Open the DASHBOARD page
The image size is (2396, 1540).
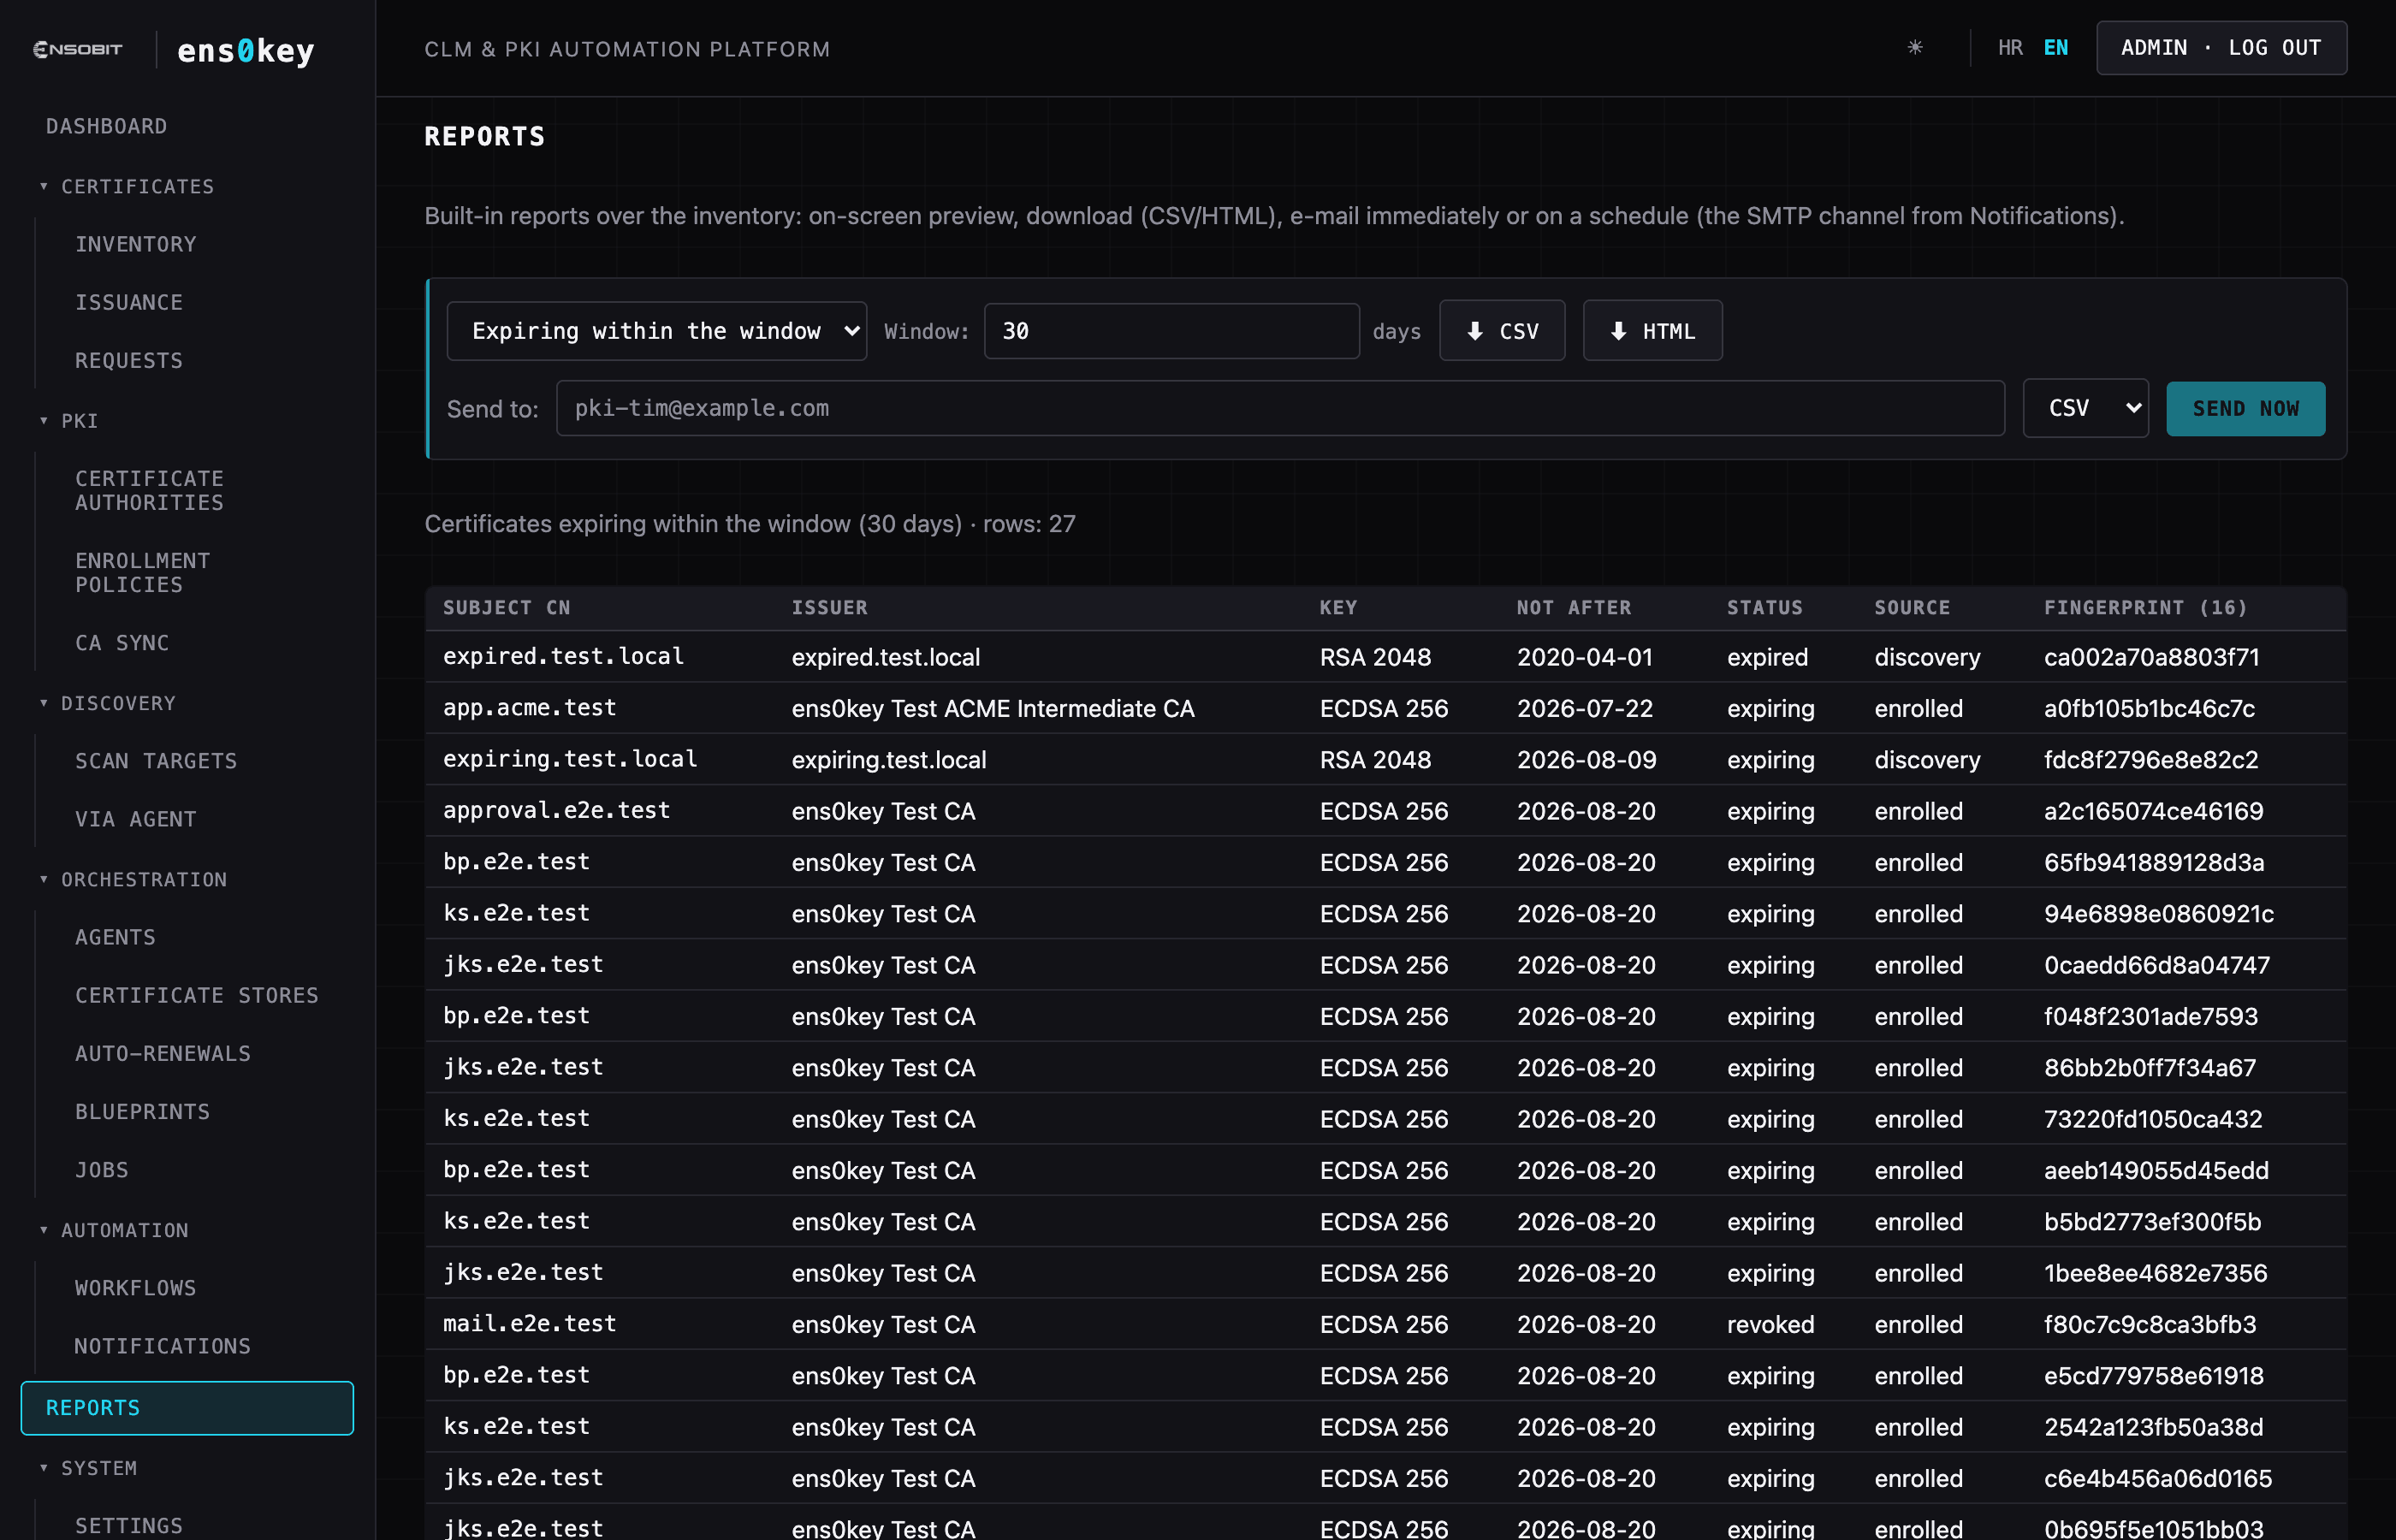coord(107,126)
